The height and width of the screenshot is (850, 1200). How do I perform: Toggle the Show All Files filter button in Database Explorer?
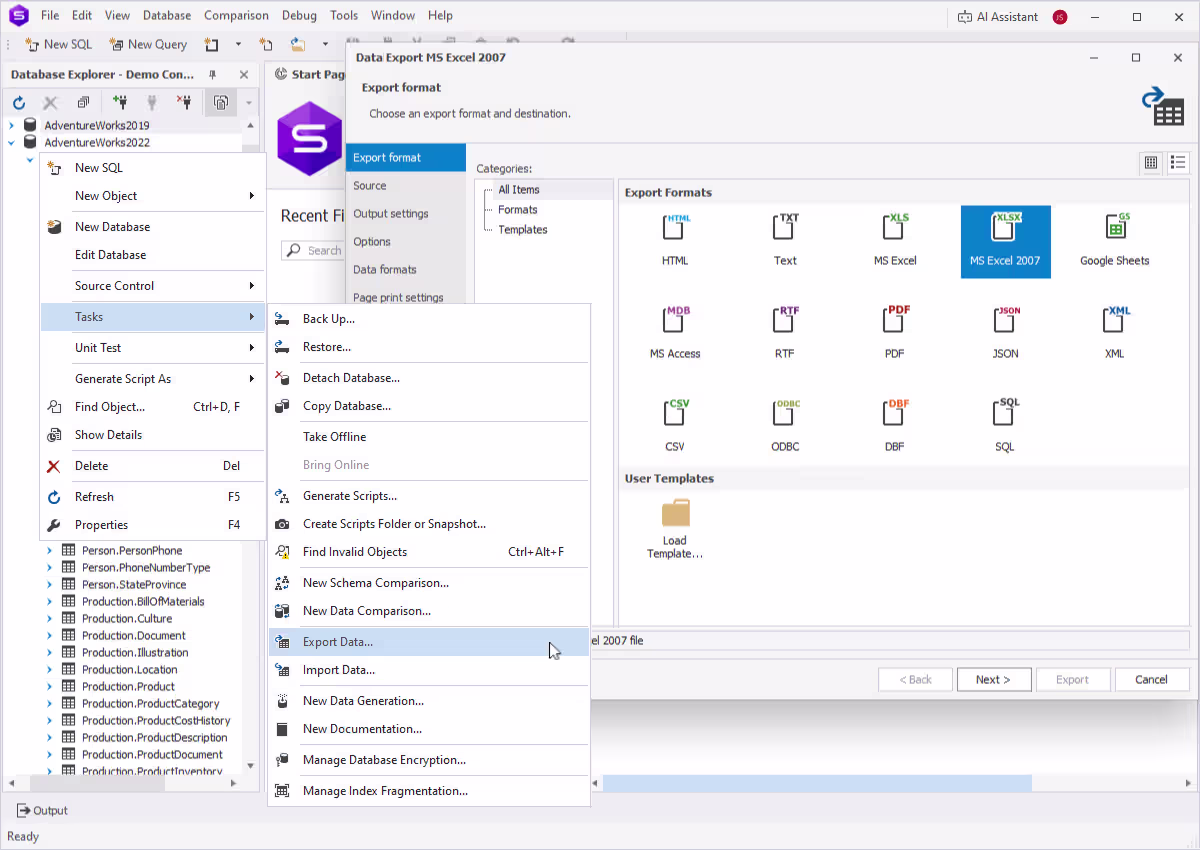point(219,102)
